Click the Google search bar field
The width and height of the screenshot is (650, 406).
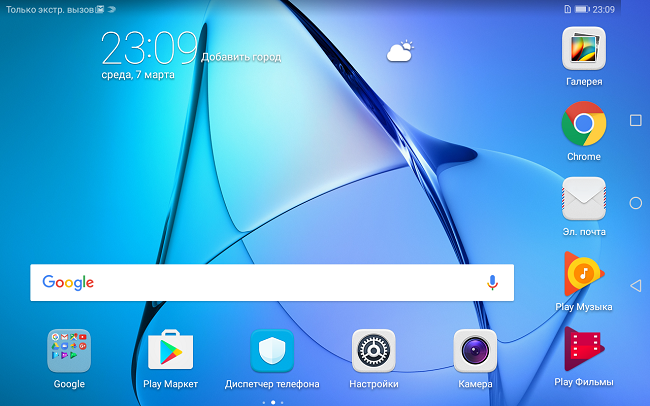pos(272,282)
